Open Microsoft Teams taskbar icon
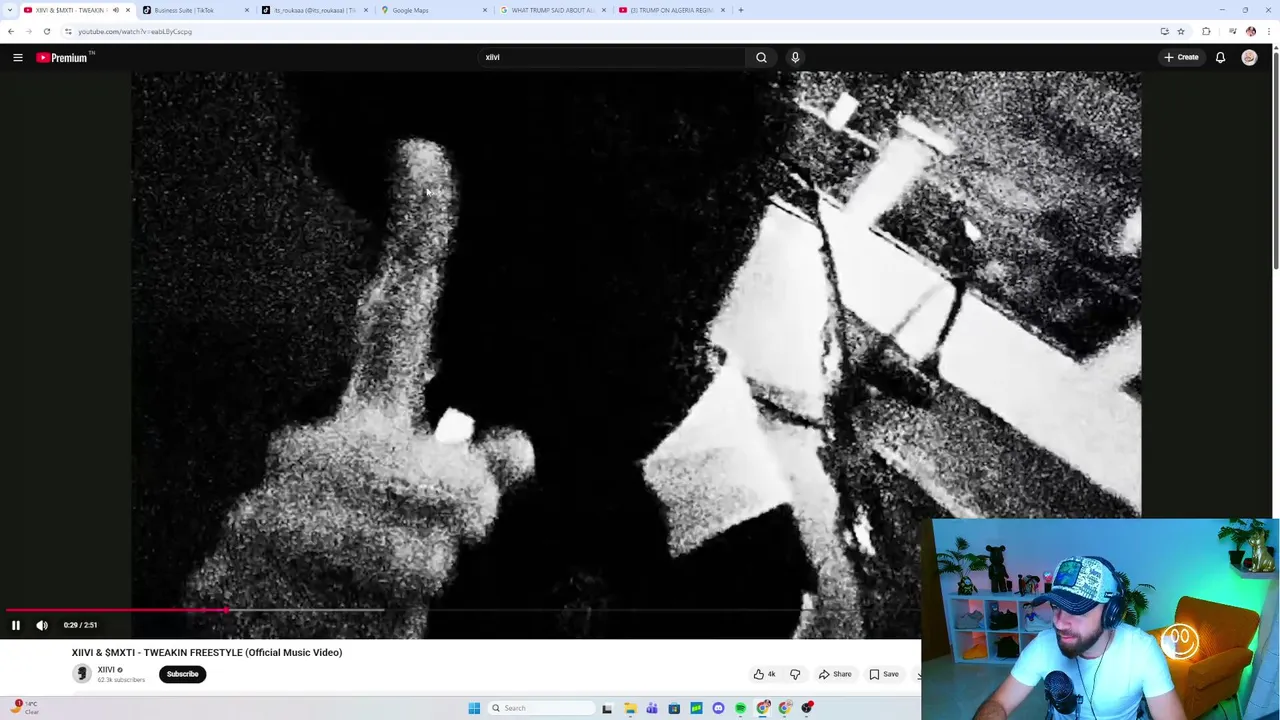 (x=652, y=708)
